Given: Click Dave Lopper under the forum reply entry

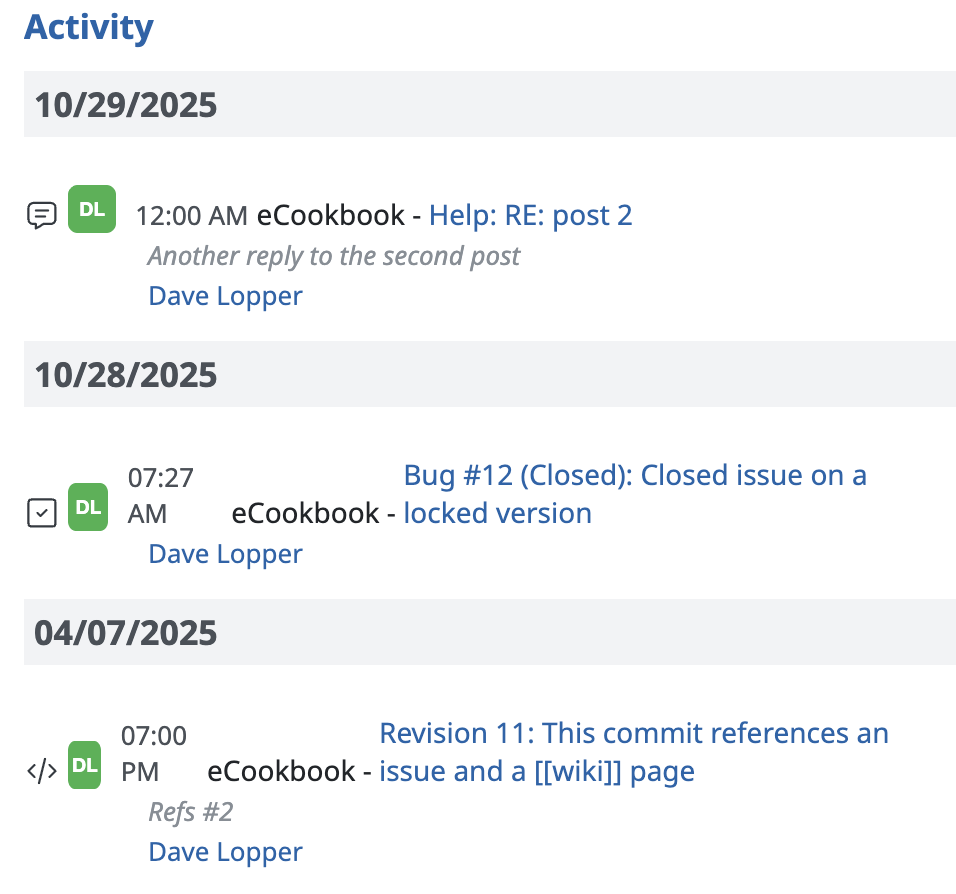Looking at the screenshot, I should (225, 296).
